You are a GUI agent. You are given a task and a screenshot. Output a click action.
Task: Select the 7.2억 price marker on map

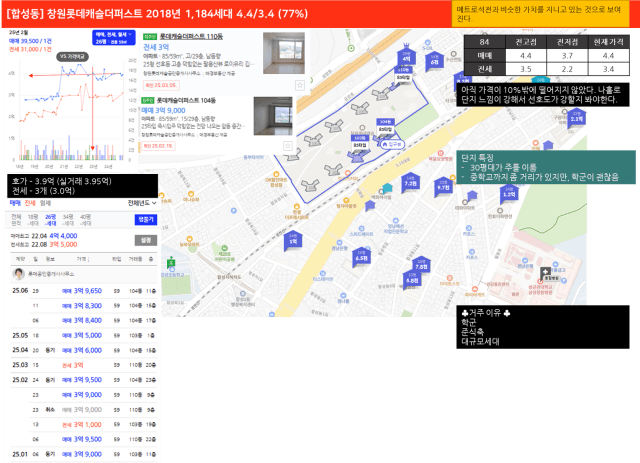410,183
